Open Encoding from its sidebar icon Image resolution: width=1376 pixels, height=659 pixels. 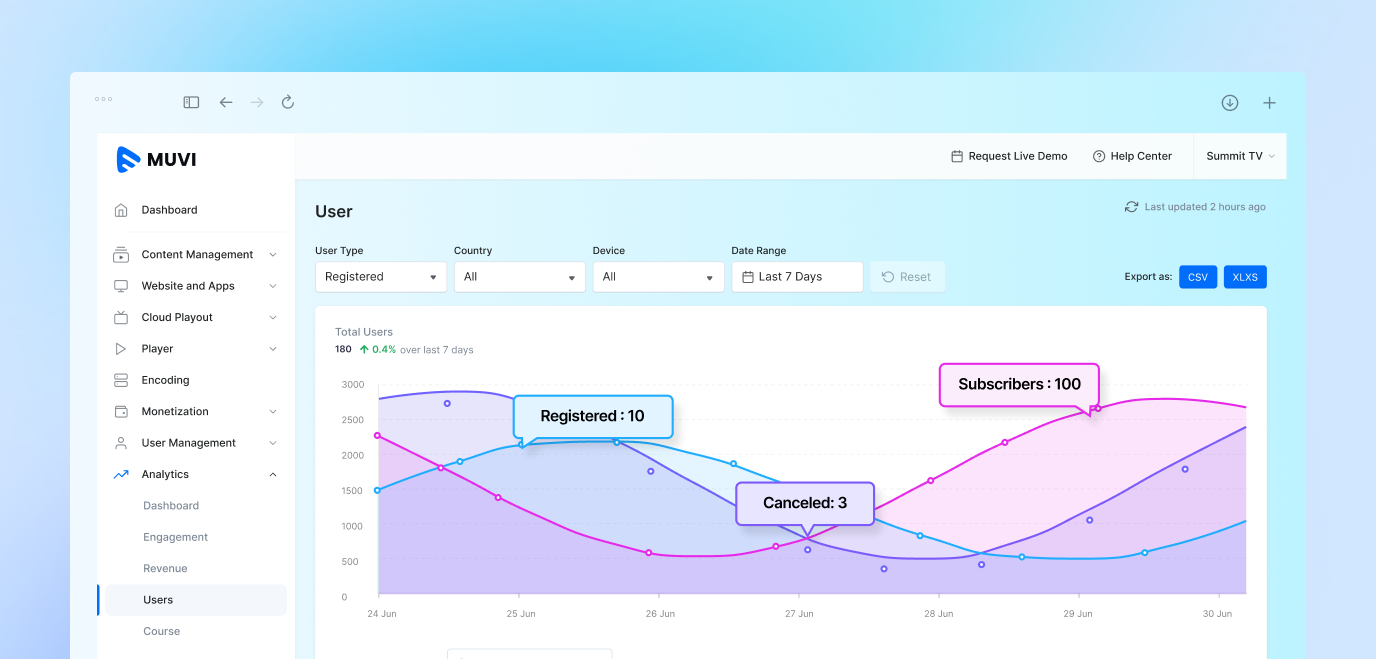pyautogui.click(x=121, y=380)
